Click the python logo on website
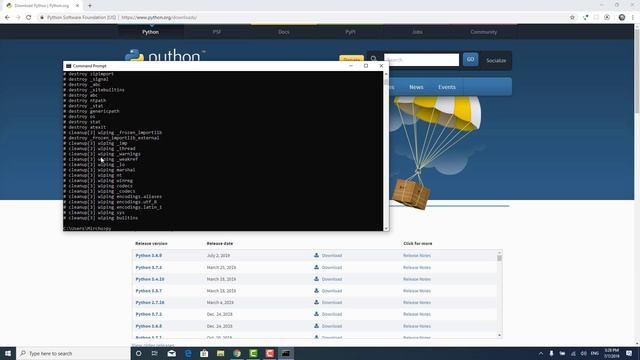 (x=165, y=56)
